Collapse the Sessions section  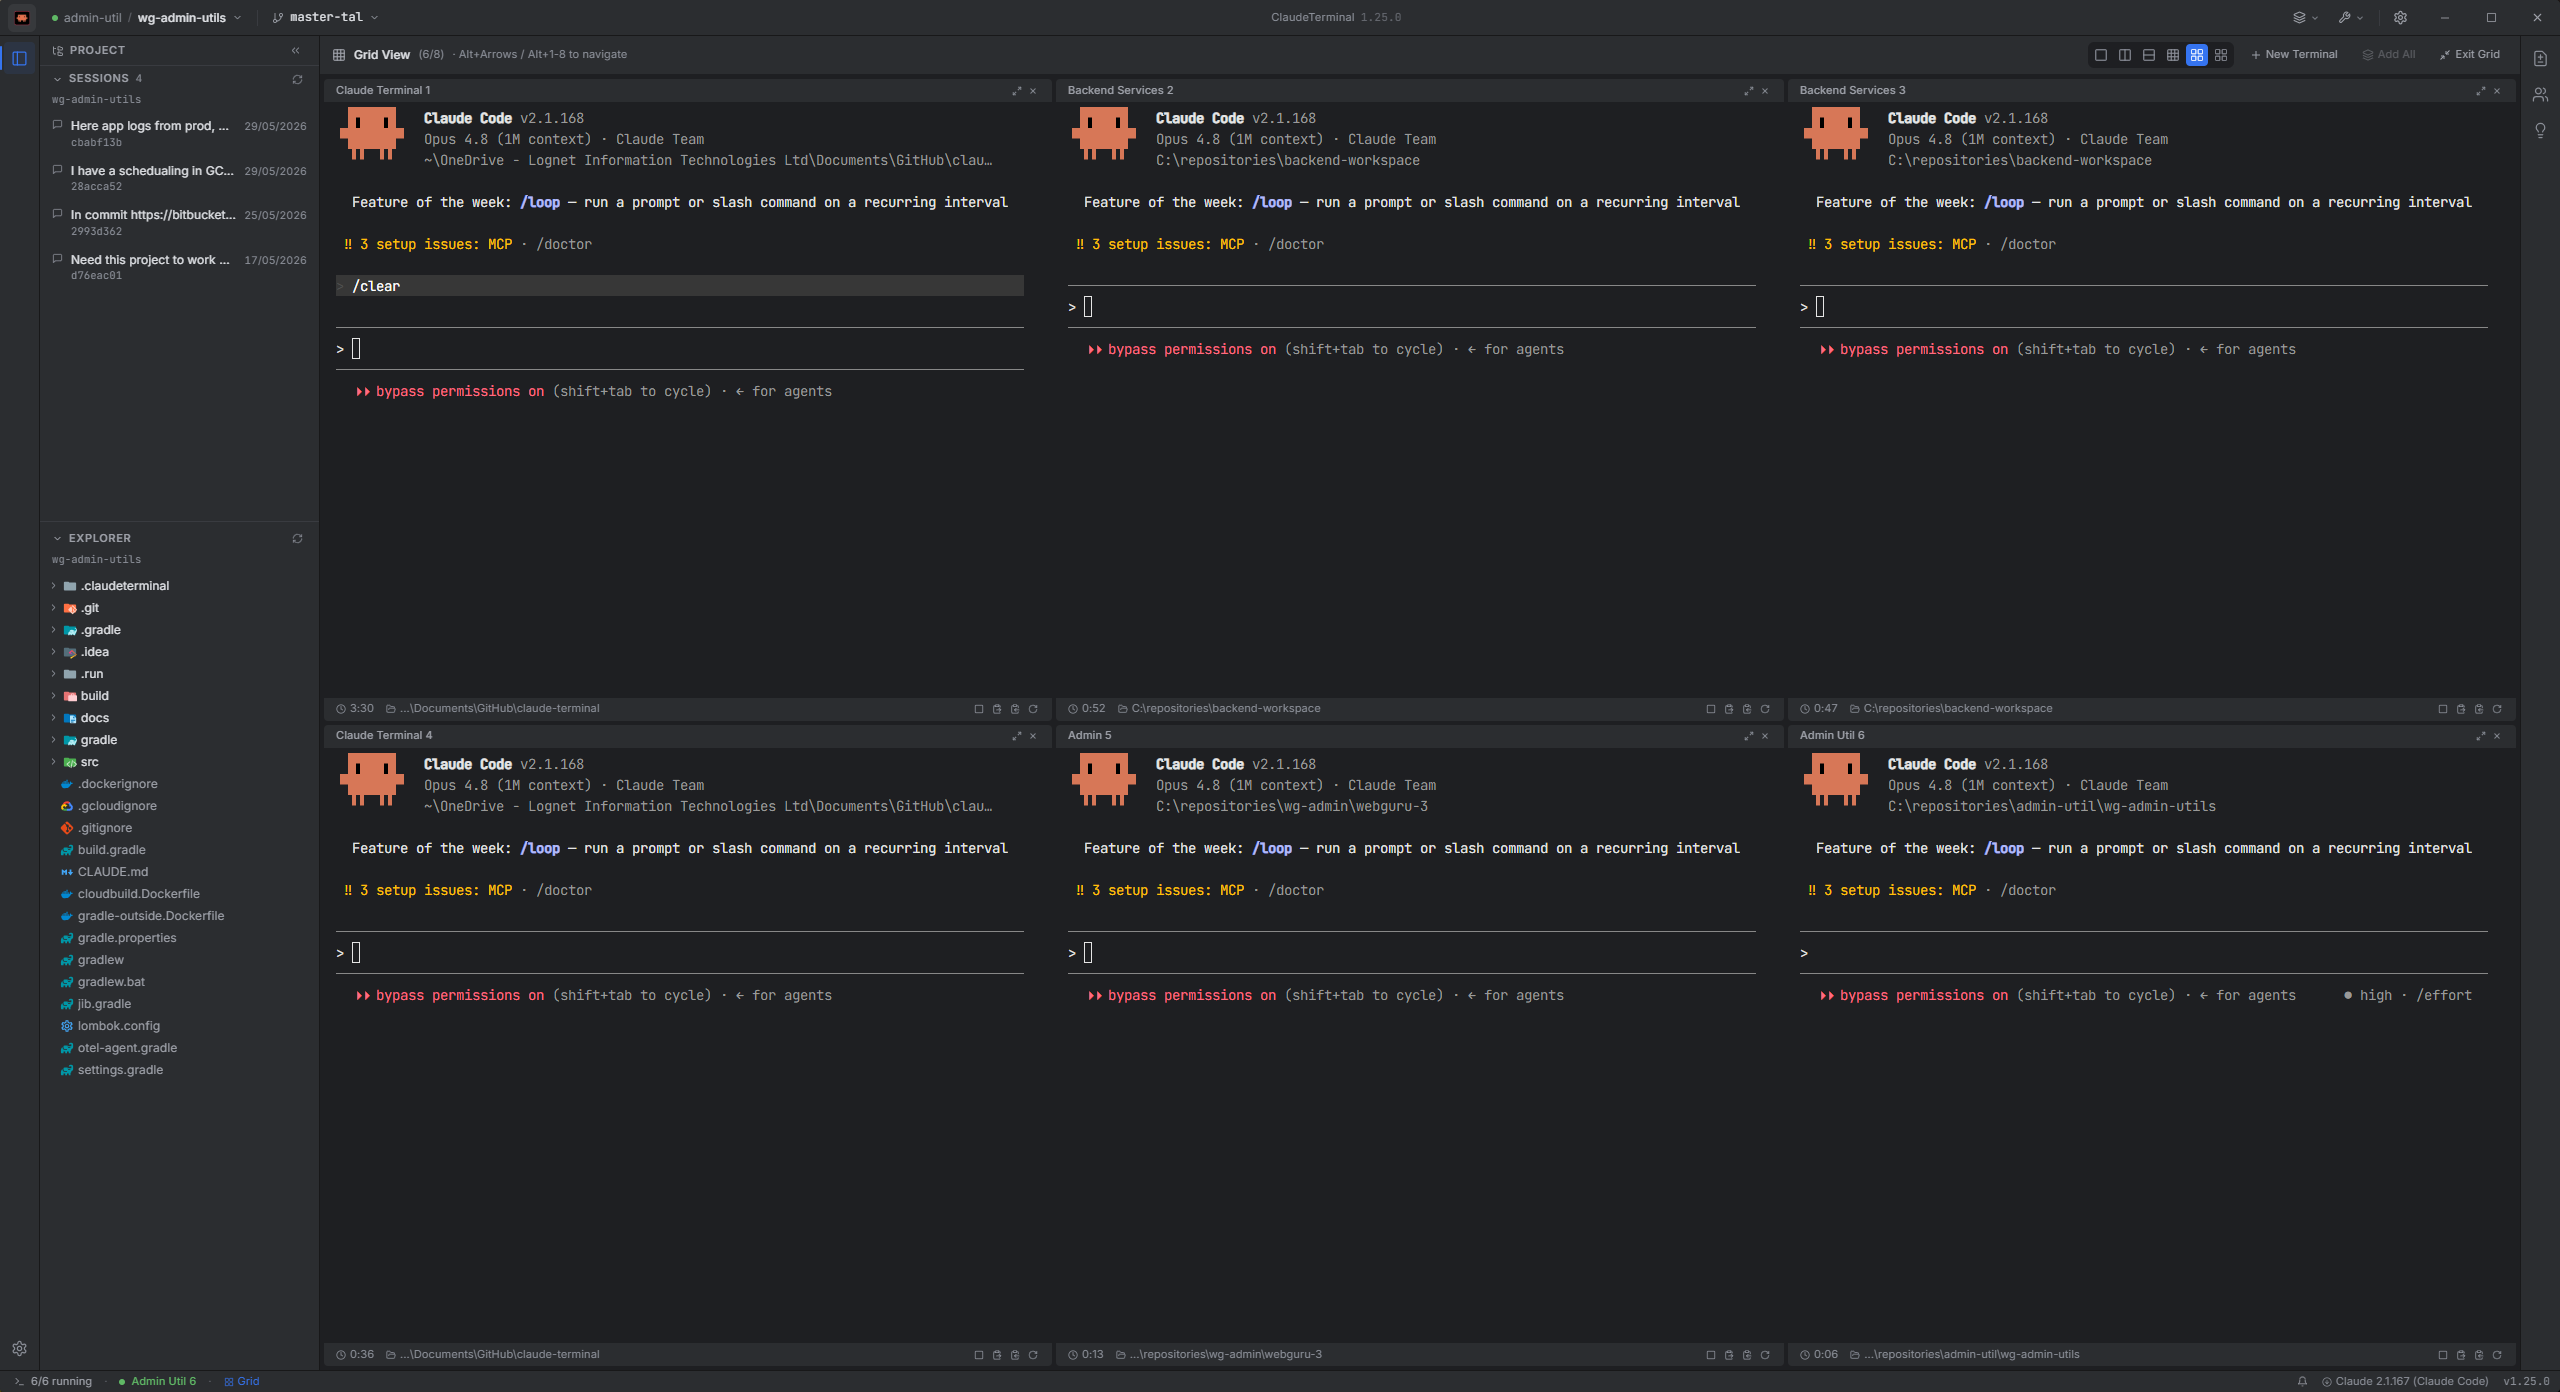click(x=57, y=79)
